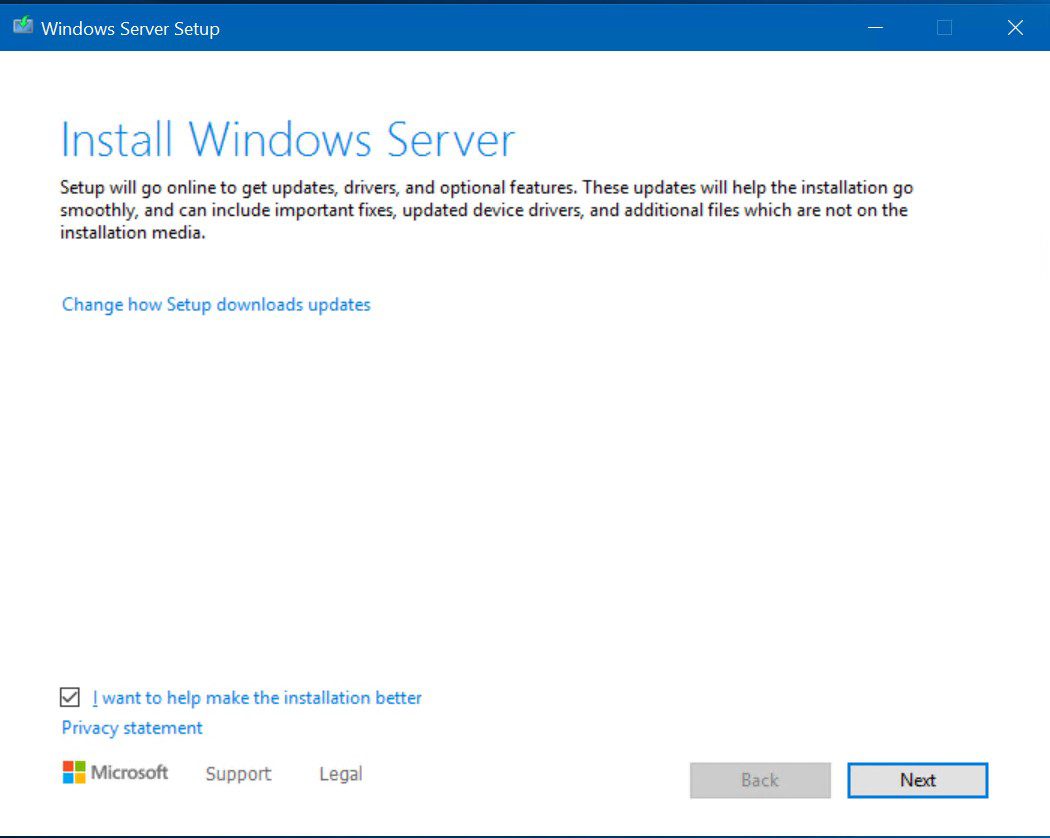Close the Windows Server Setup window
1050x838 pixels.
coord(1015,27)
